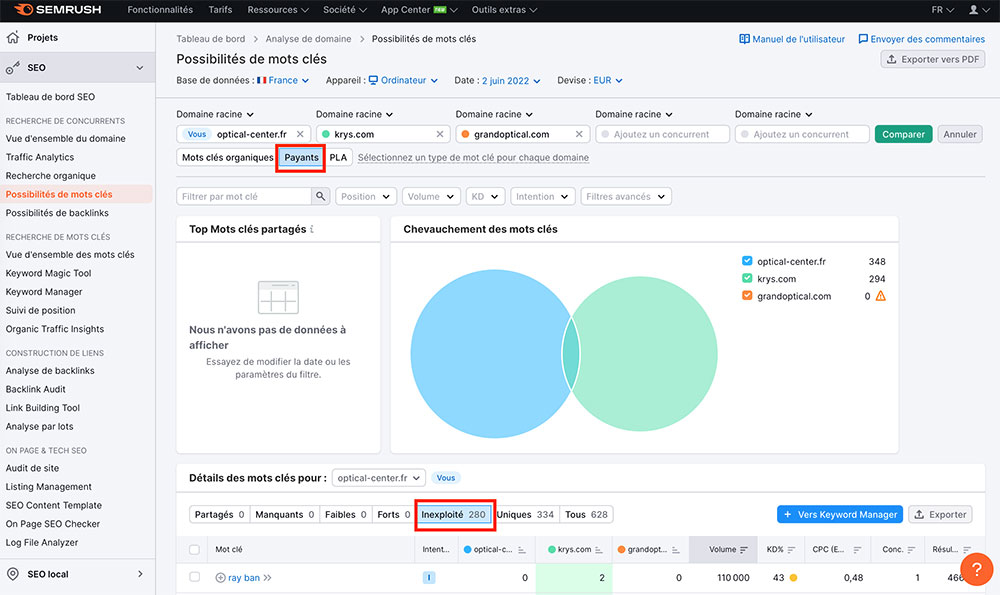
Task: Sort by the optical-c... column sort icon
Action: pyautogui.click(x=522, y=550)
